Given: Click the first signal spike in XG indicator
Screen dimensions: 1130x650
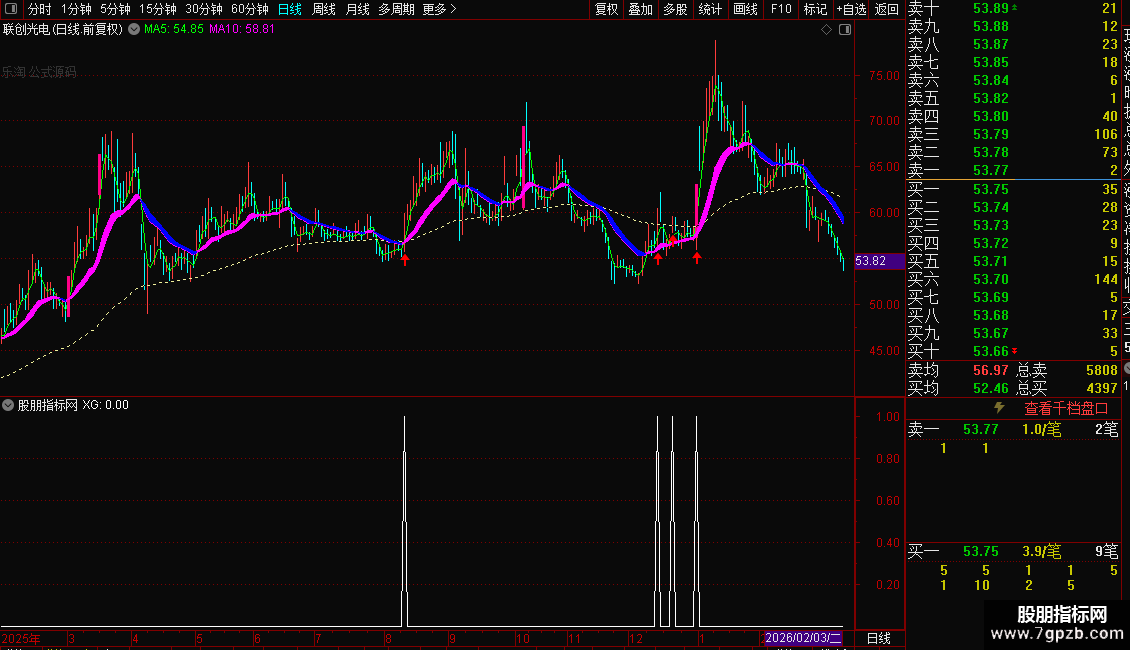Looking at the screenshot, I should 404,519.
